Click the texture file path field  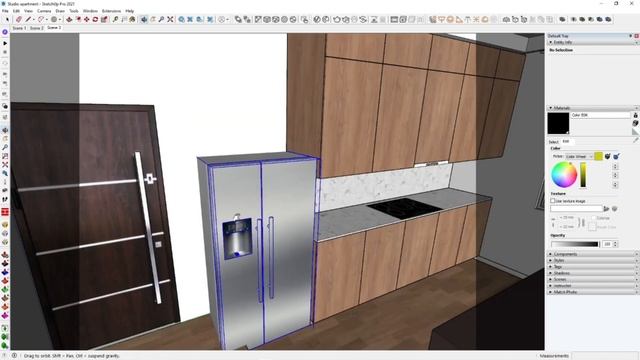(x=576, y=209)
